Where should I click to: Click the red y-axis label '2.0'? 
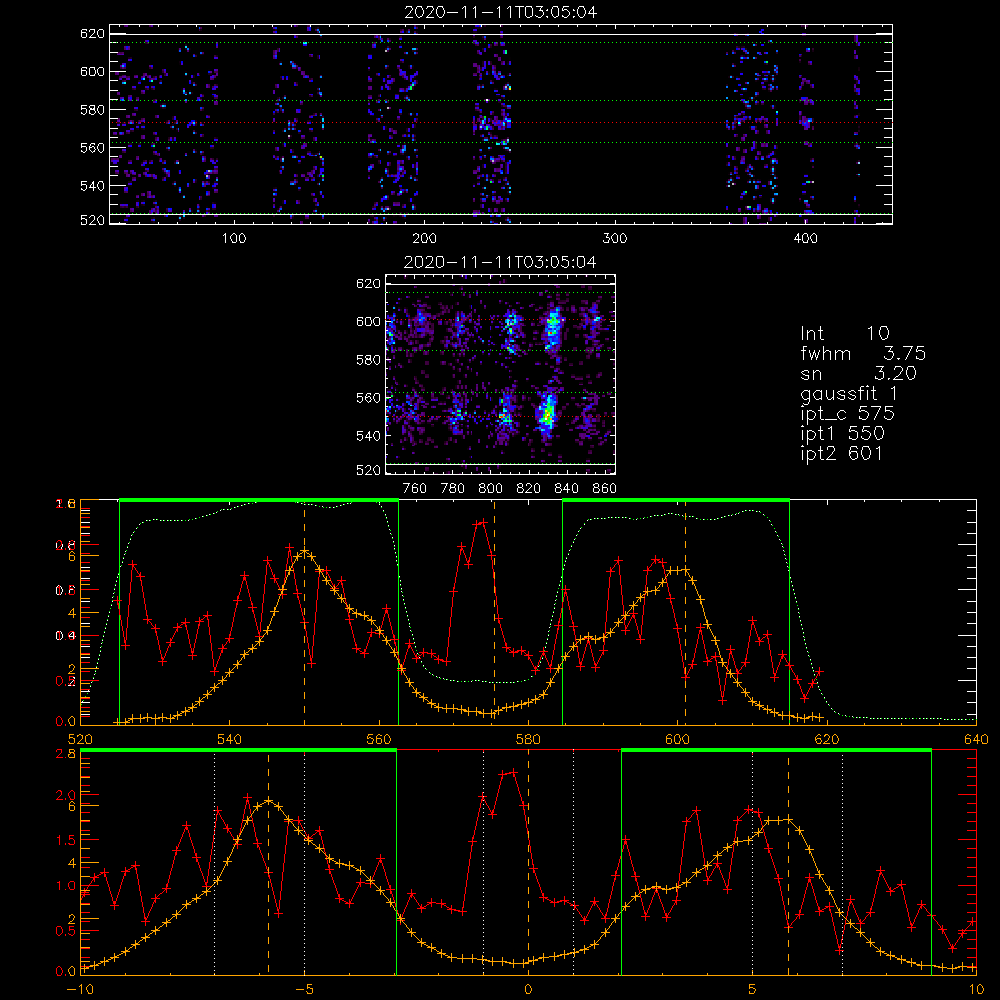pos(66,795)
